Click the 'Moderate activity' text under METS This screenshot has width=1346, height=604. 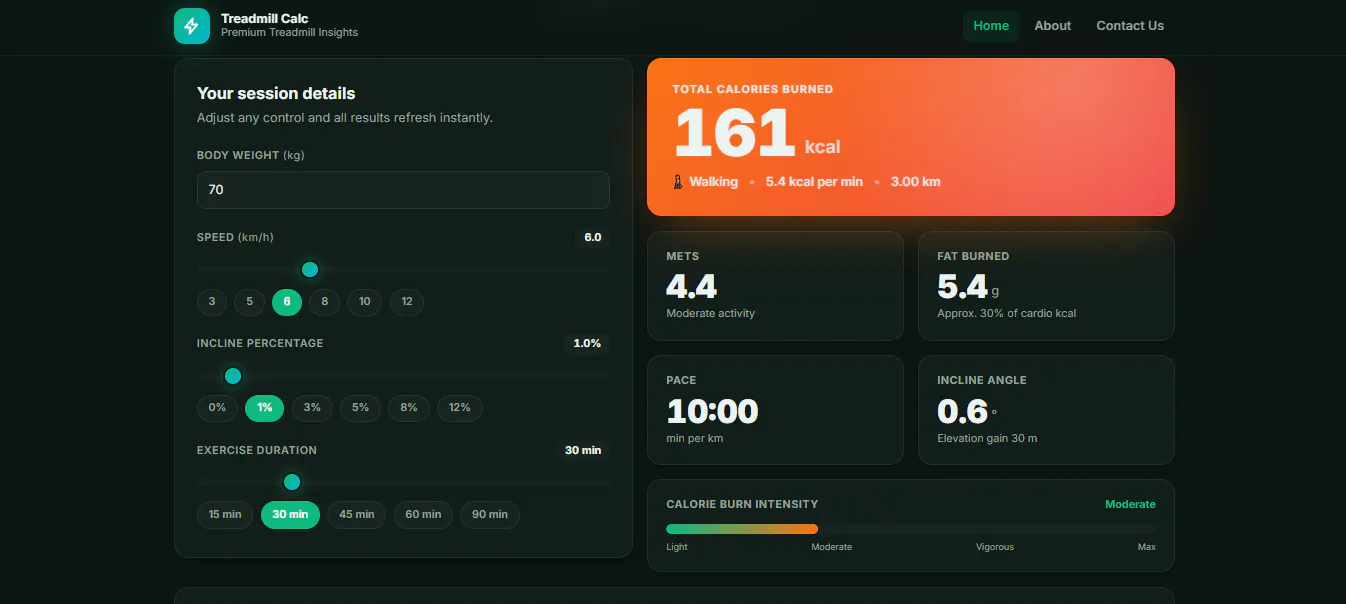(710, 313)
